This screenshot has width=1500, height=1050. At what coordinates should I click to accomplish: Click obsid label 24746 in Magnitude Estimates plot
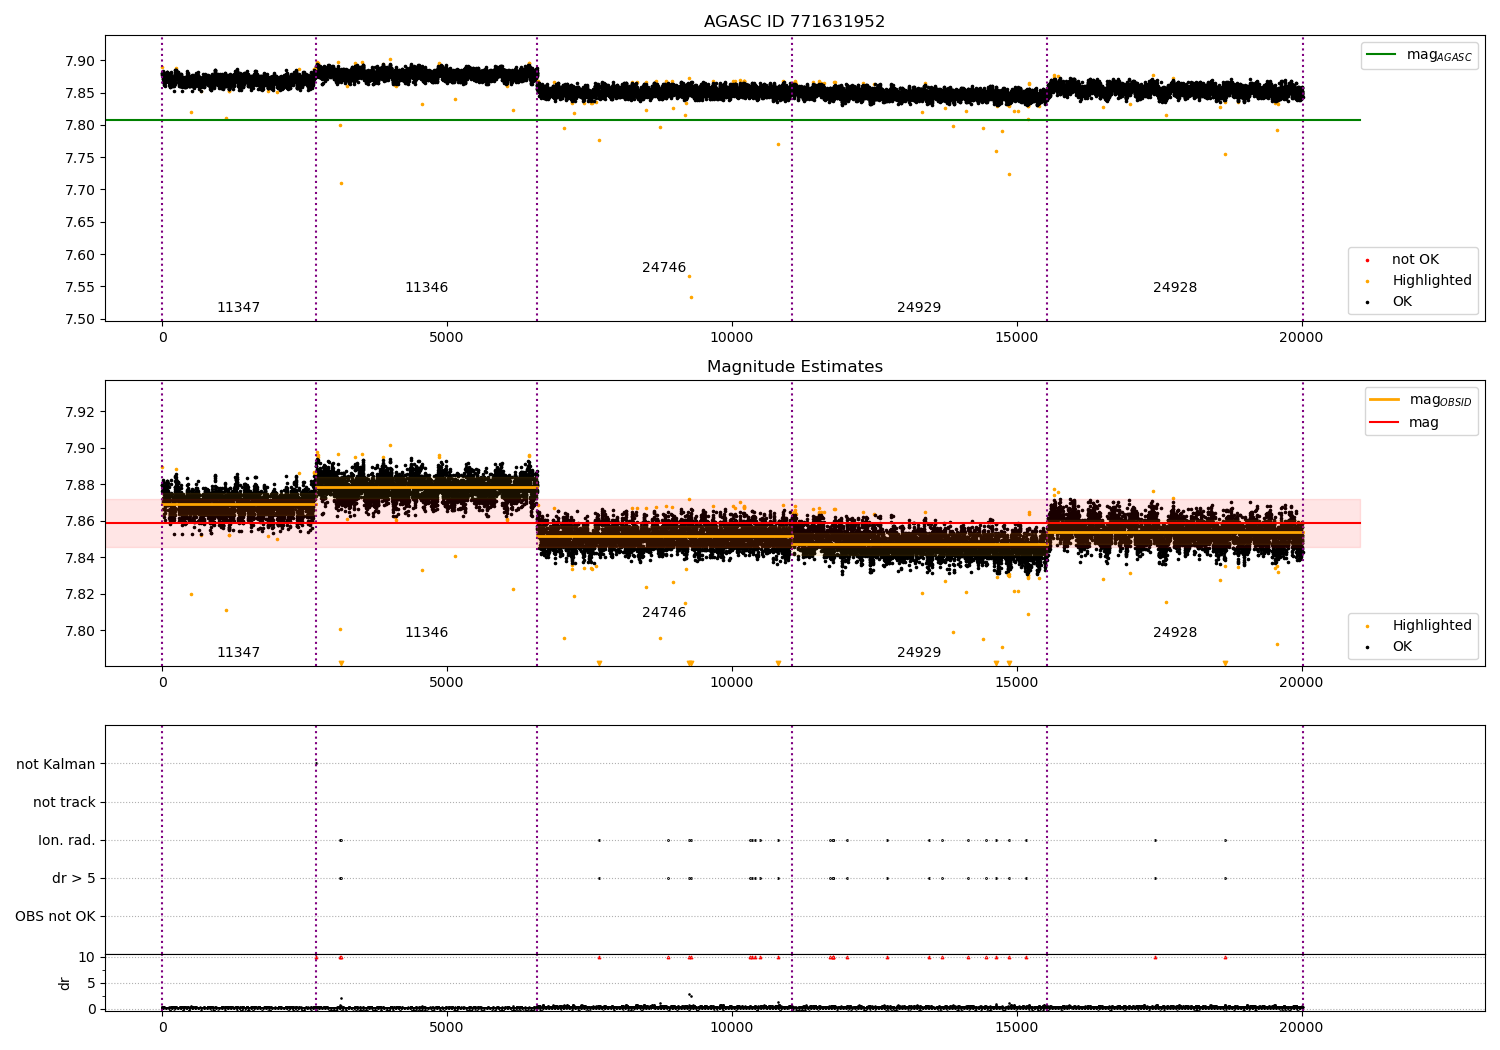point(664,613)
